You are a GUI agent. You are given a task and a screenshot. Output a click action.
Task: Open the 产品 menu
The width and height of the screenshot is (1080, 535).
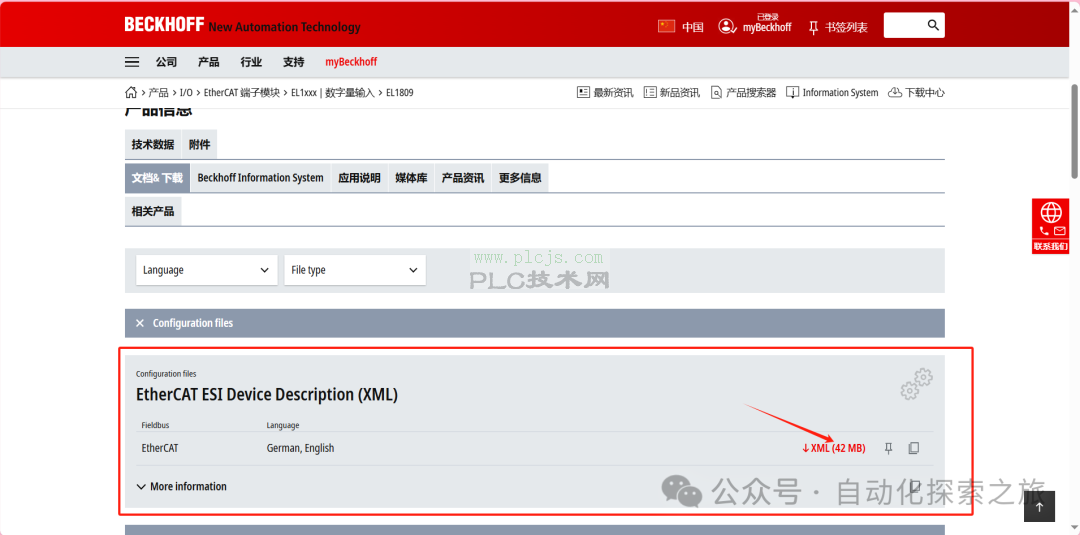point(209,62)
